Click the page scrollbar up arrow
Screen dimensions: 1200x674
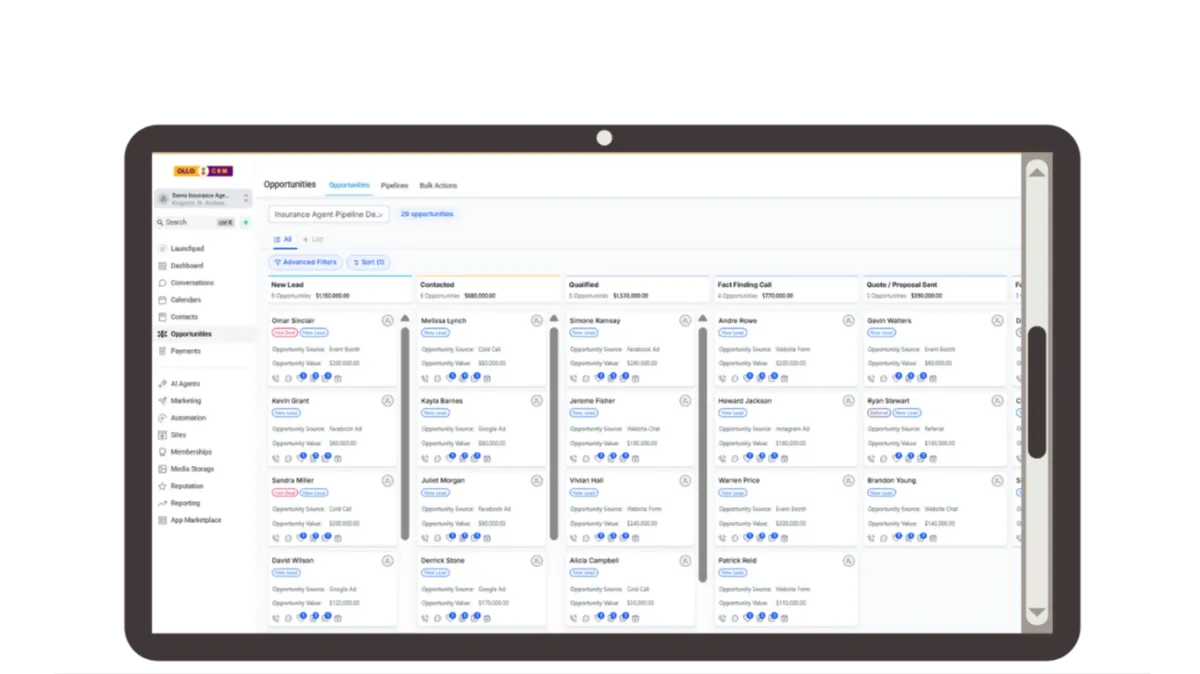click(1037, 172)
